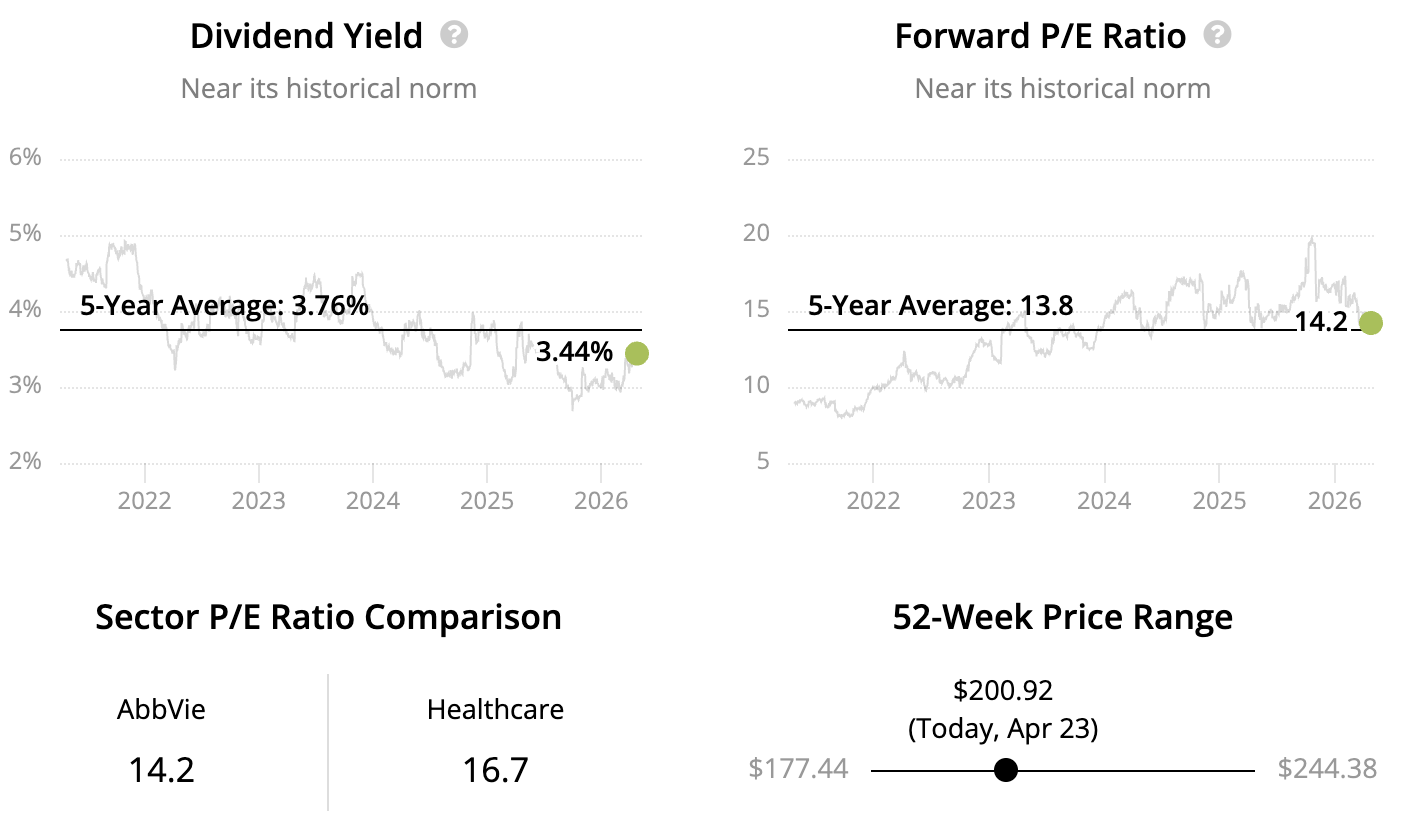Click the 2024 label on dividend yield chart
The image size is (1414, 830).
tap(373, 499)
